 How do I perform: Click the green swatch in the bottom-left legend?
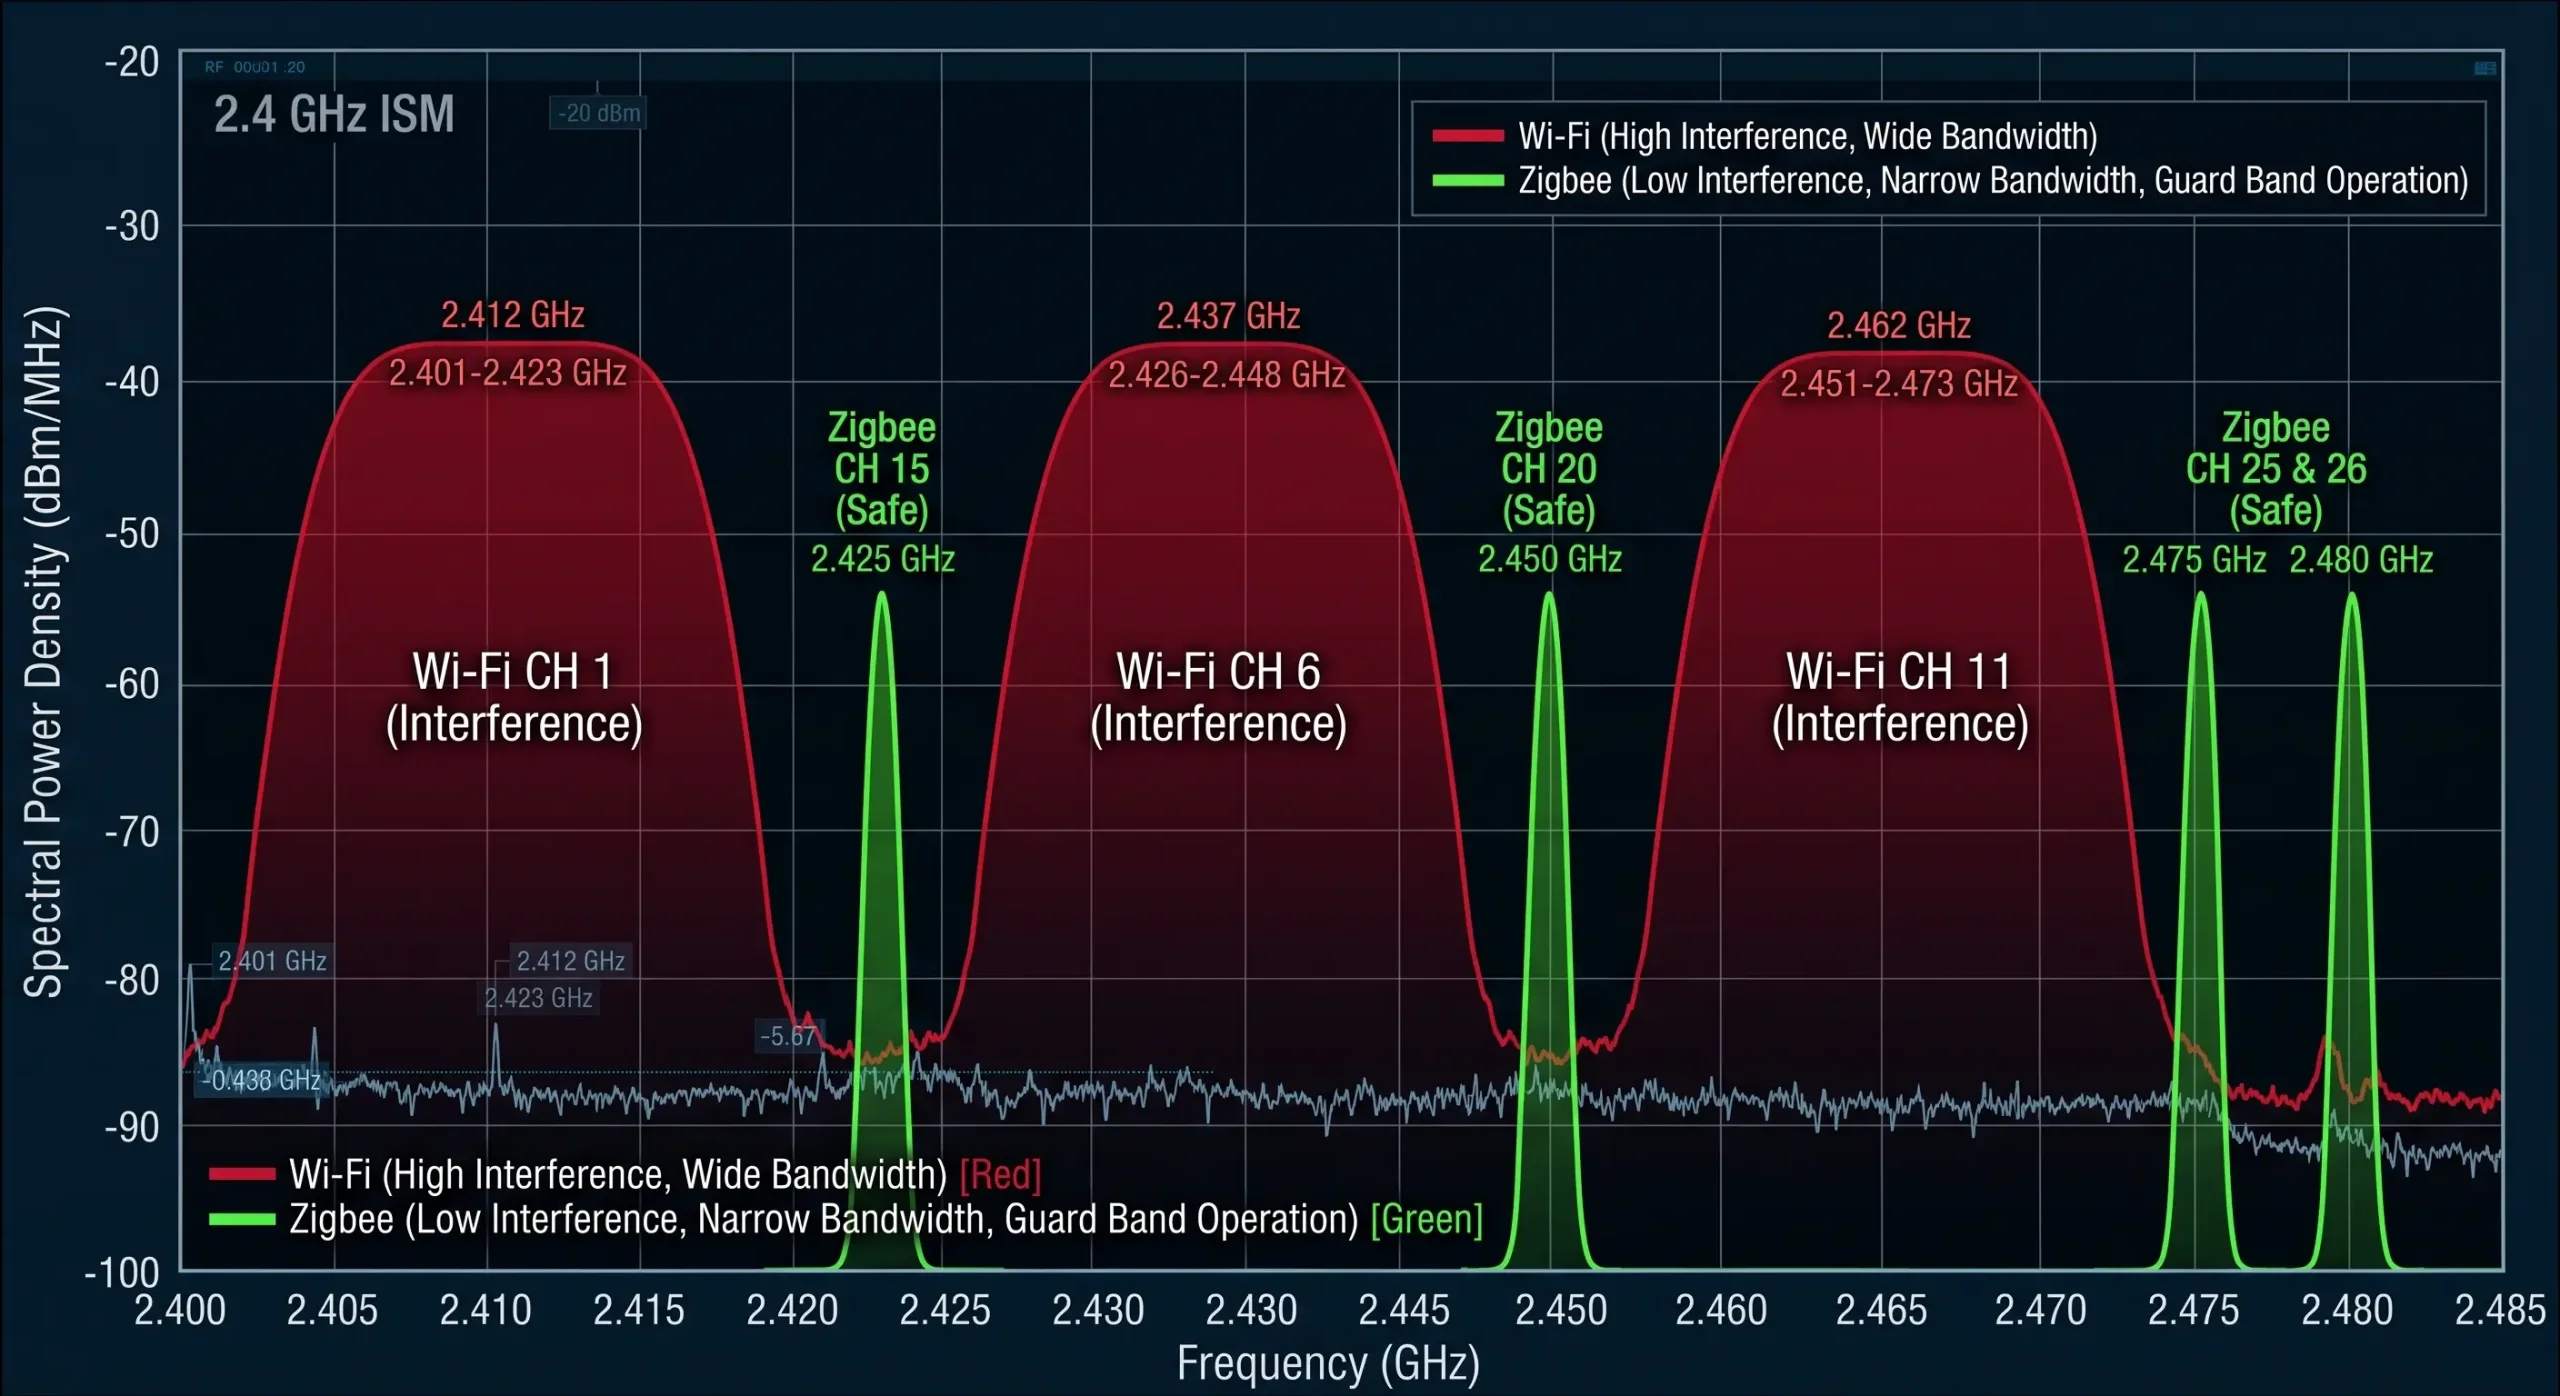click(242, 1219)
